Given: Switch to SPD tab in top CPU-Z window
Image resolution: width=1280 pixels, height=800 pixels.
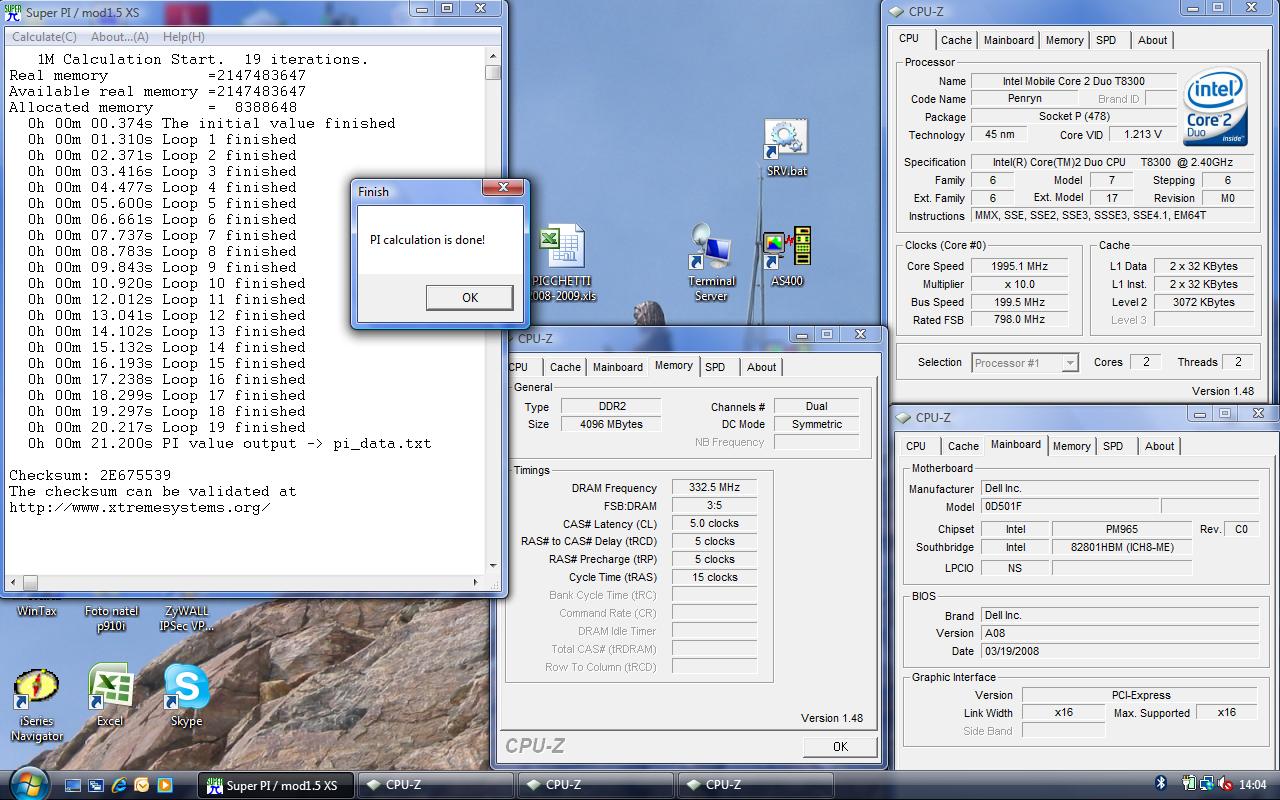Looking at the screenshot, I should pos(1106,40).
